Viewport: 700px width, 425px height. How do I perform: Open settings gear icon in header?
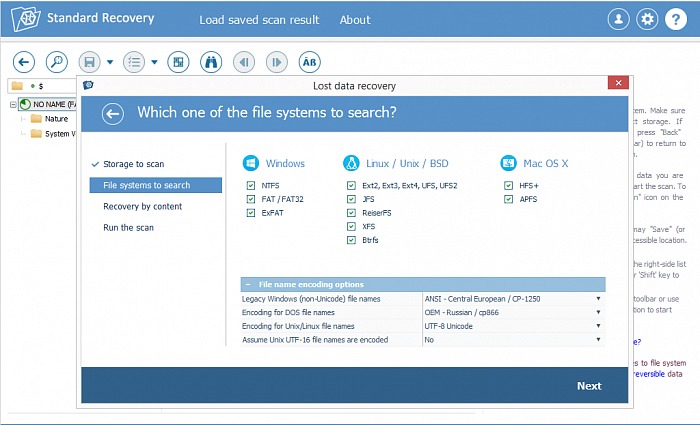[x=647, y=19]
